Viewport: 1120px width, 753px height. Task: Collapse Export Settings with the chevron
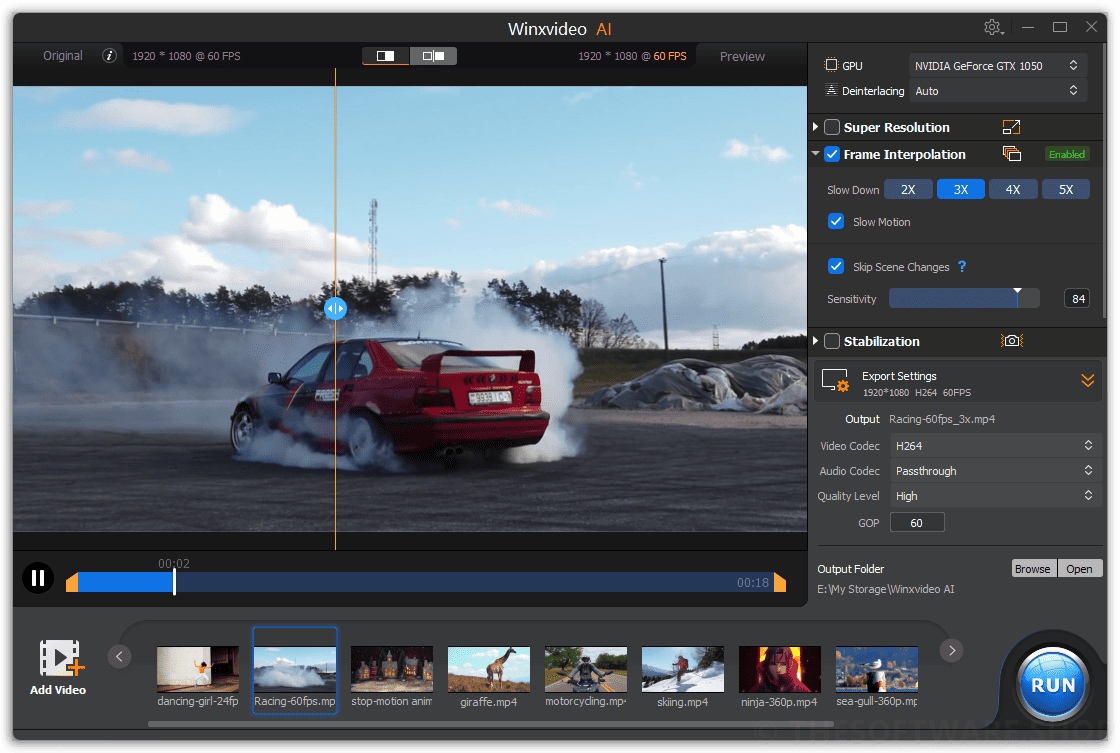coord(1087,380)
